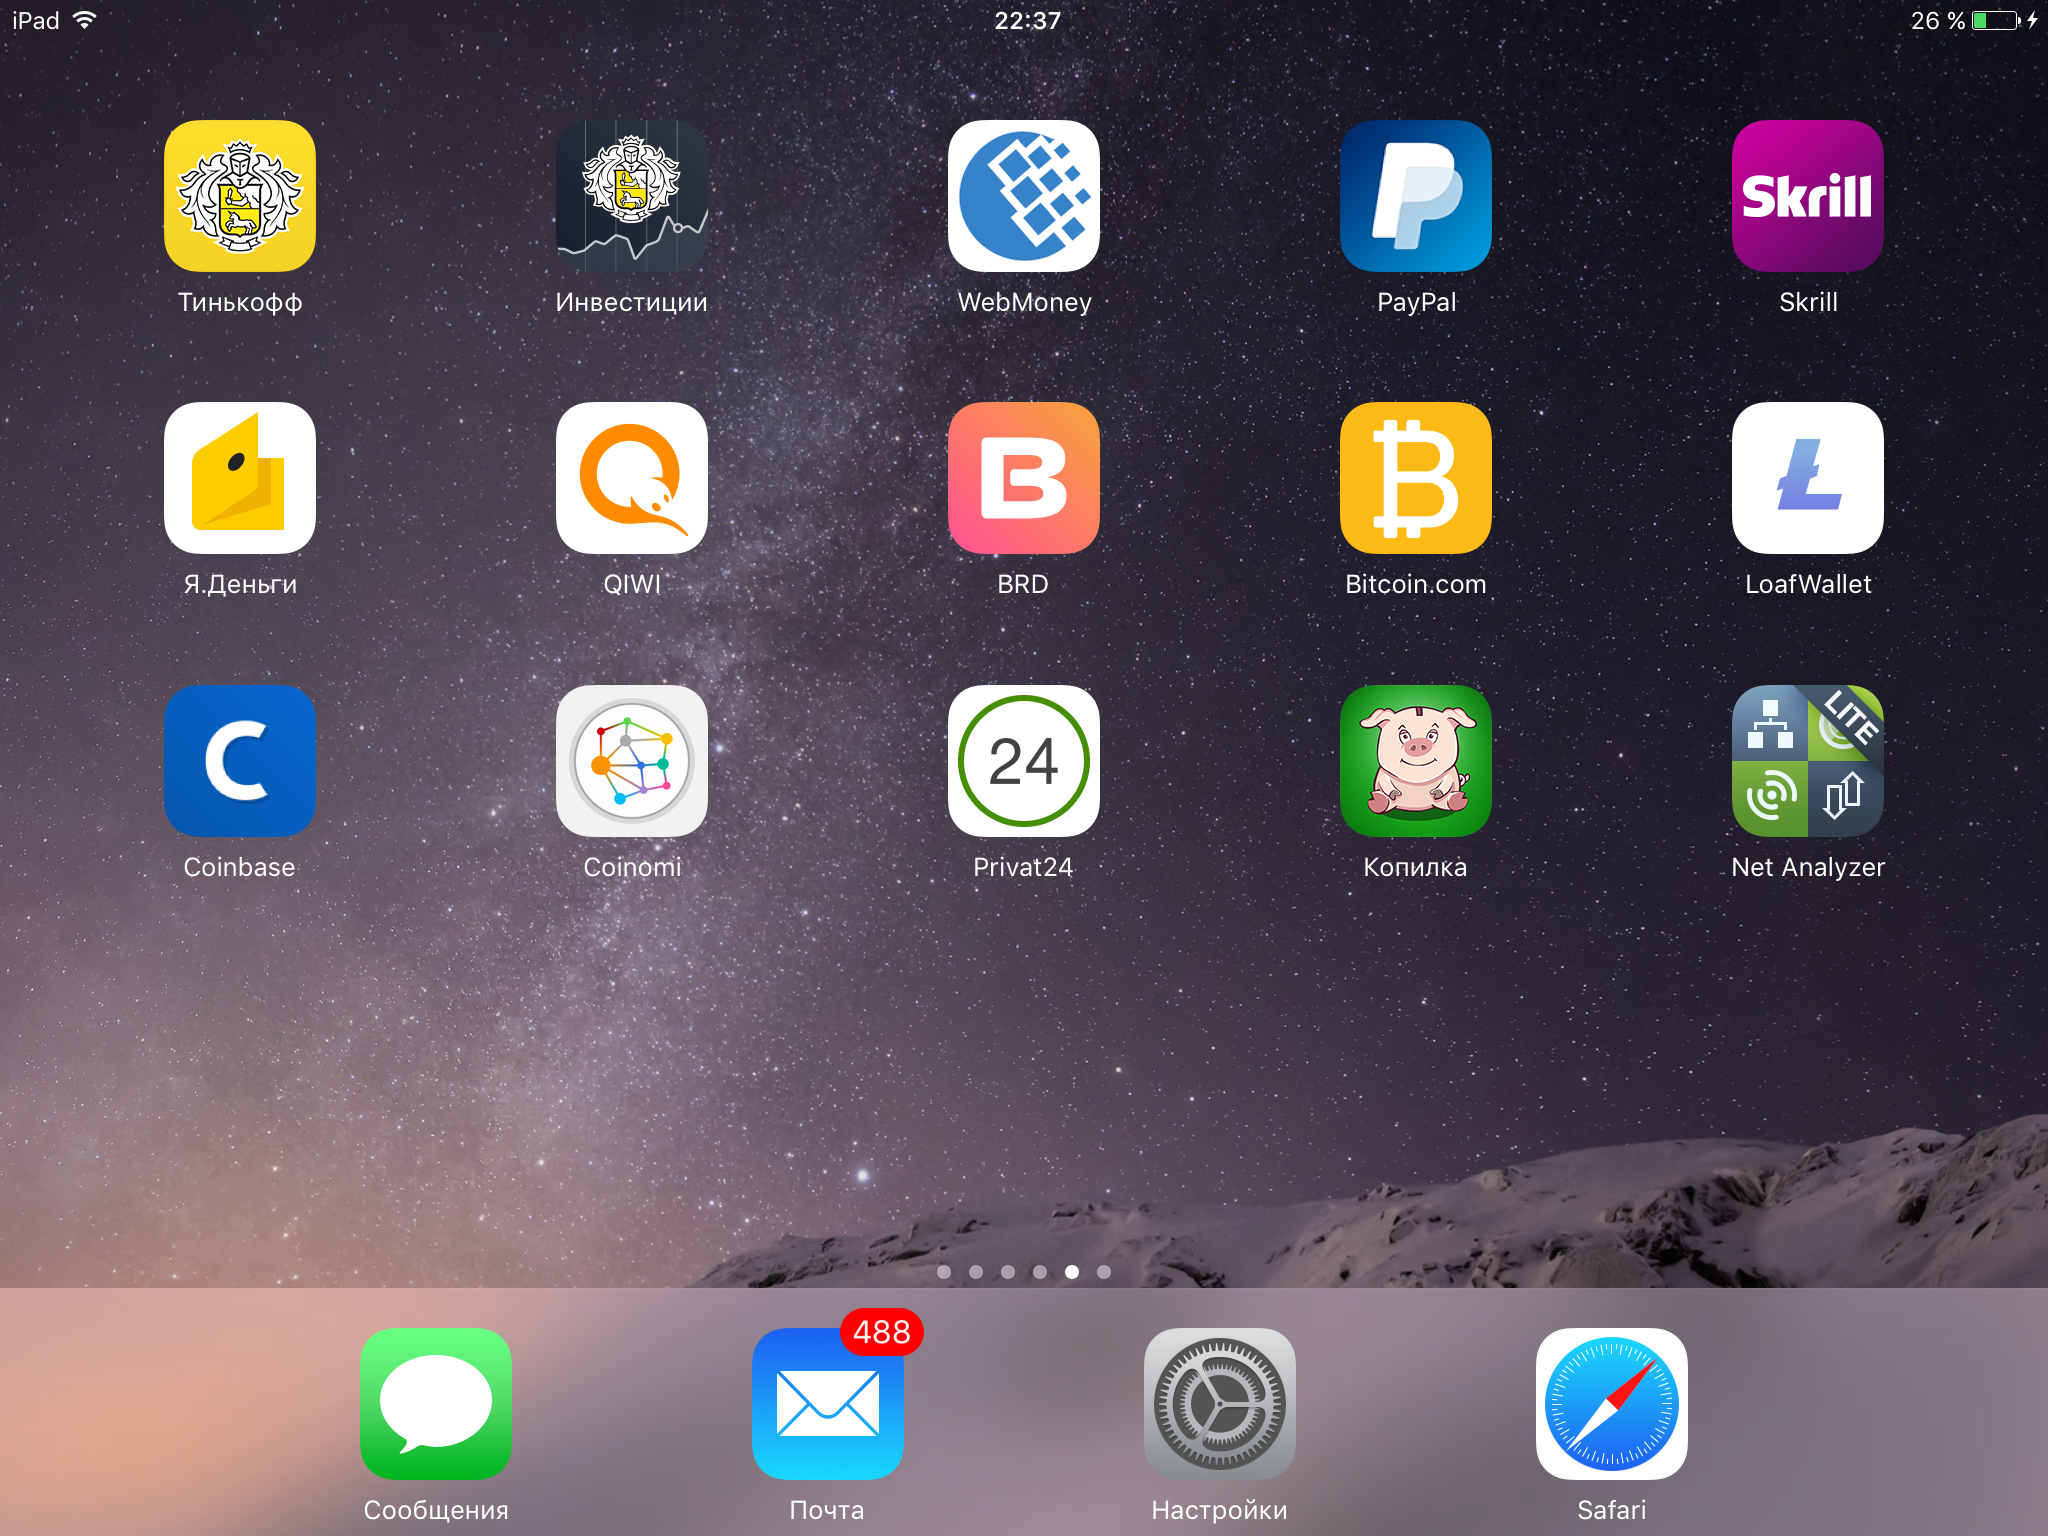Open Почта mail app in the dock

828,1404
